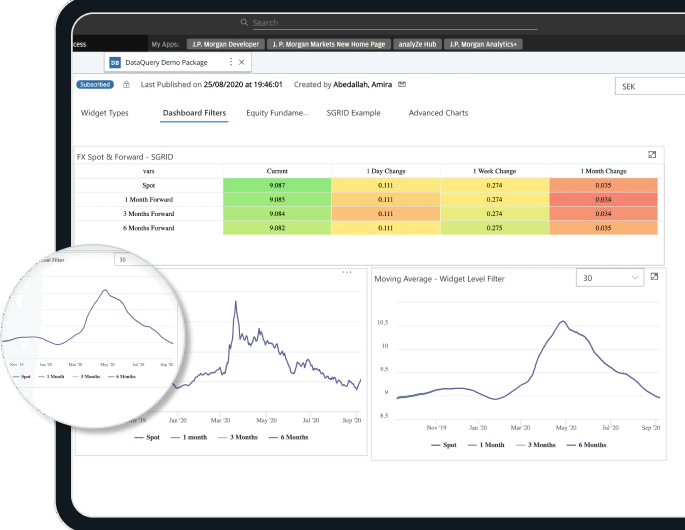
Task: Open the left chart's ellipsis options menu
Action: point(347,272)
